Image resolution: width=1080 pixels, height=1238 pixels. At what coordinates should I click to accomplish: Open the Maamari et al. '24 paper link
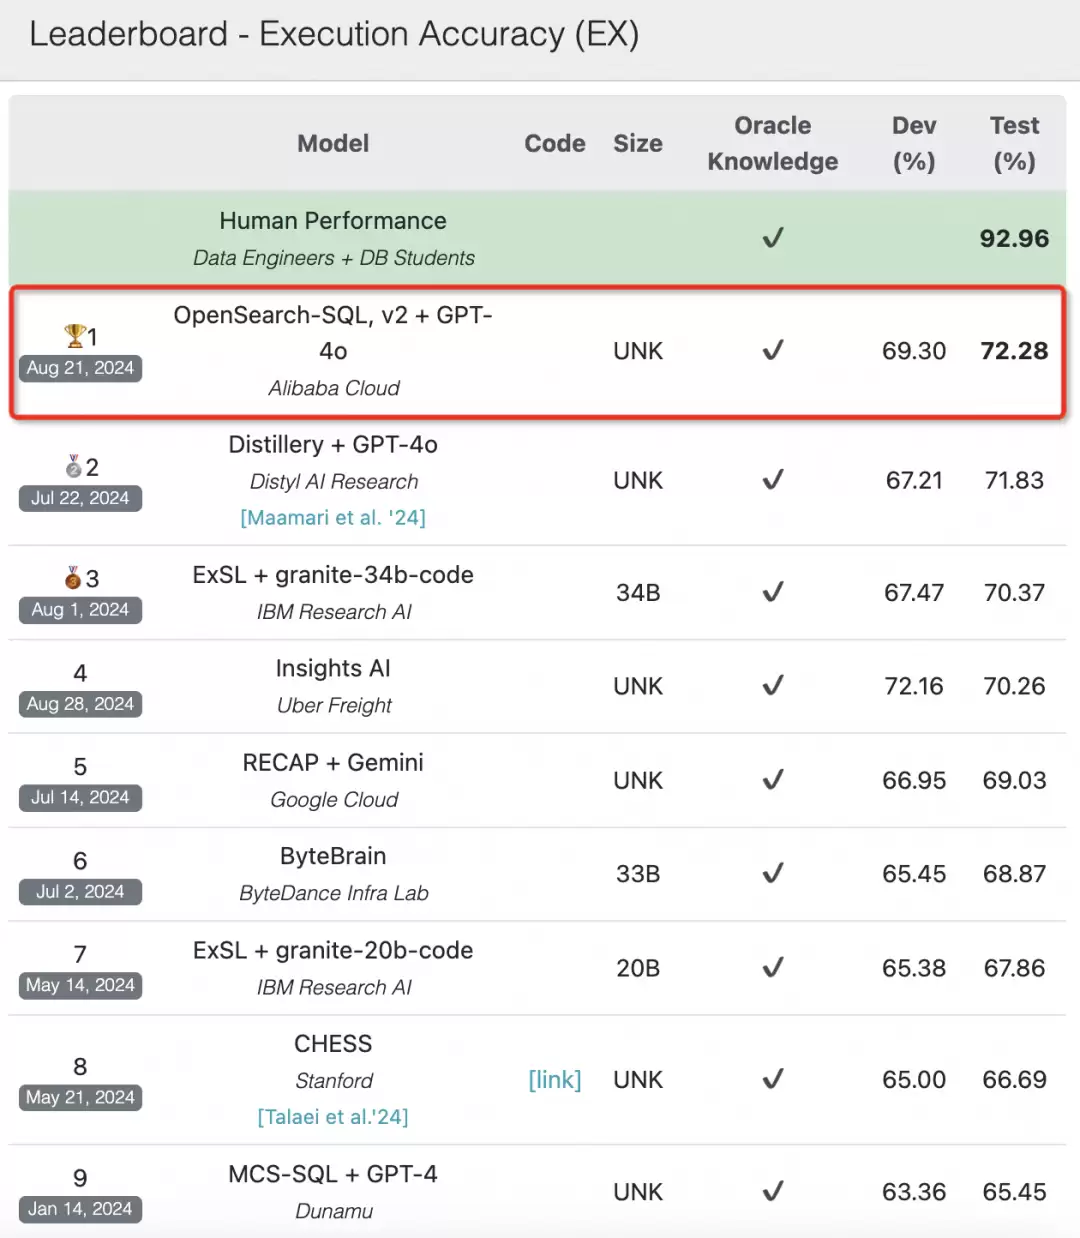pos(333,517)
